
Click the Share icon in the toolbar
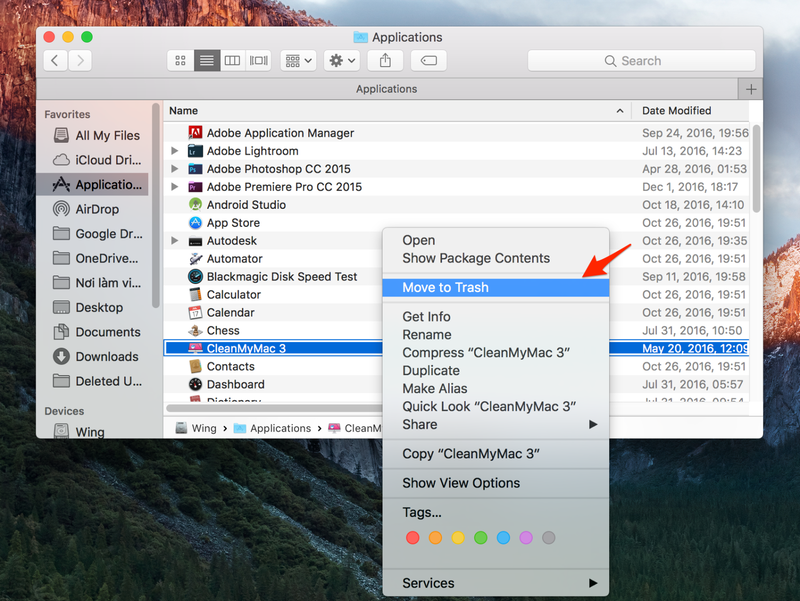[384, 60]
